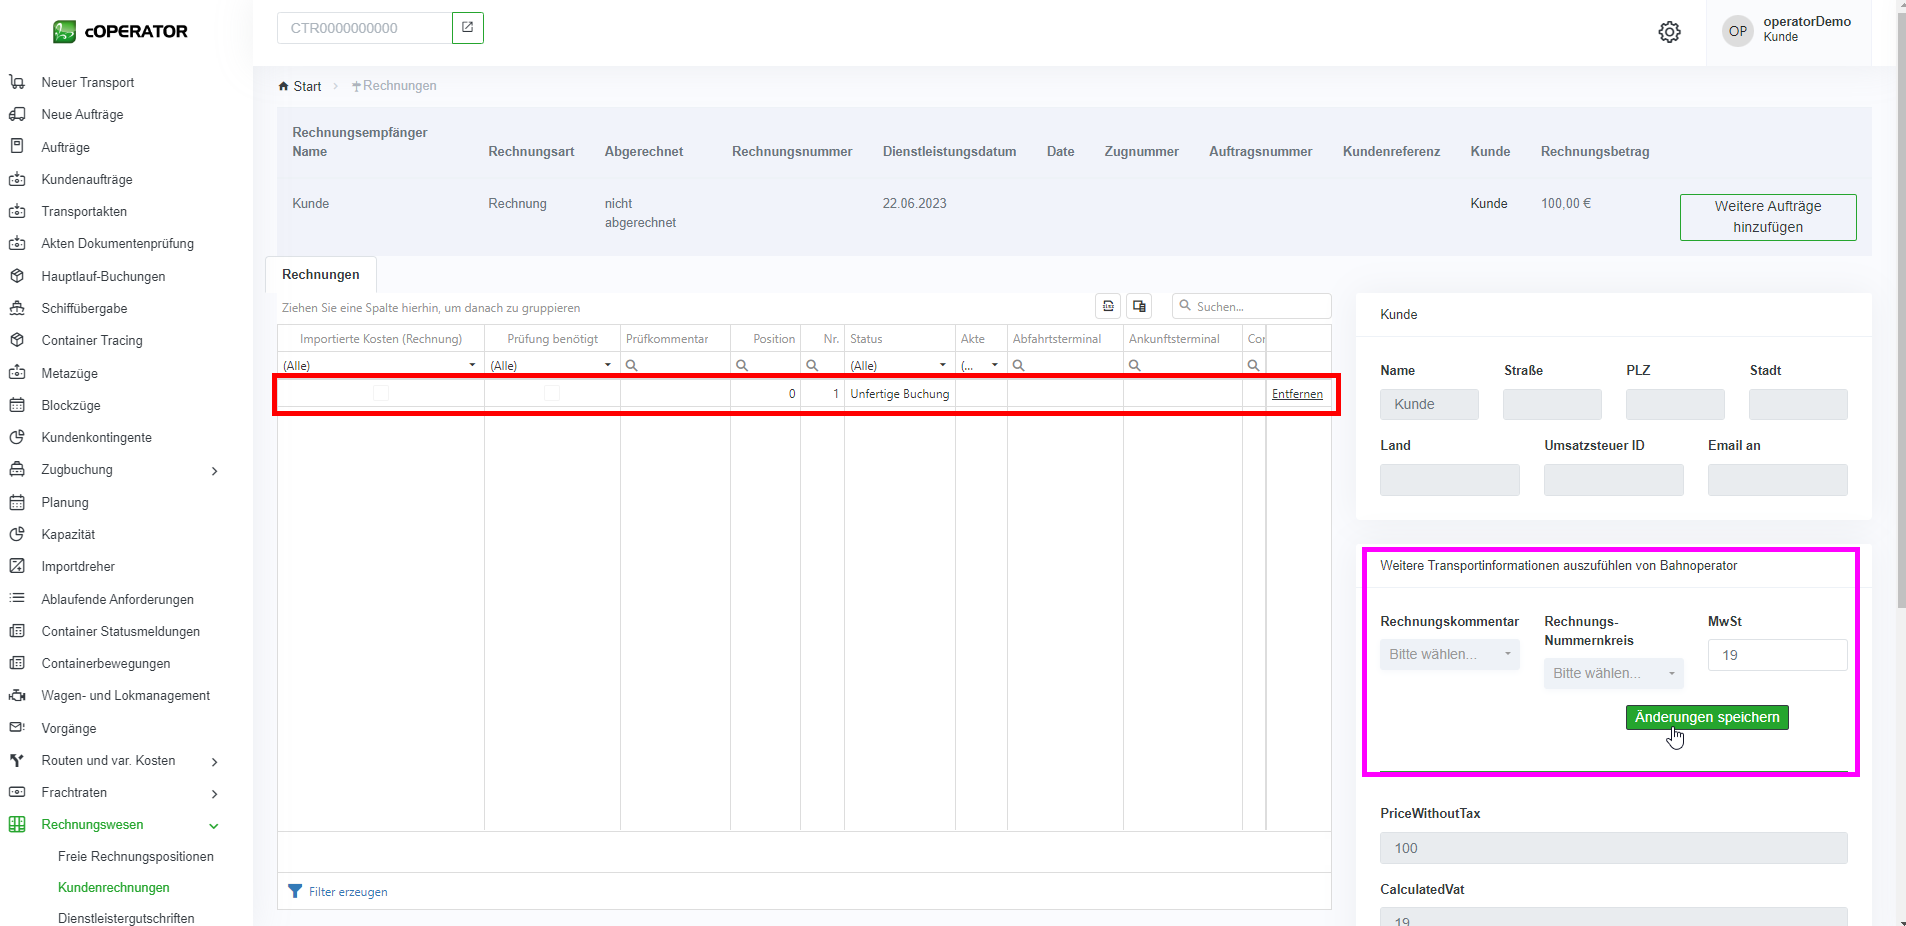Open the settings gear icon
1906x926 pixels.
tap(1669, 32)
